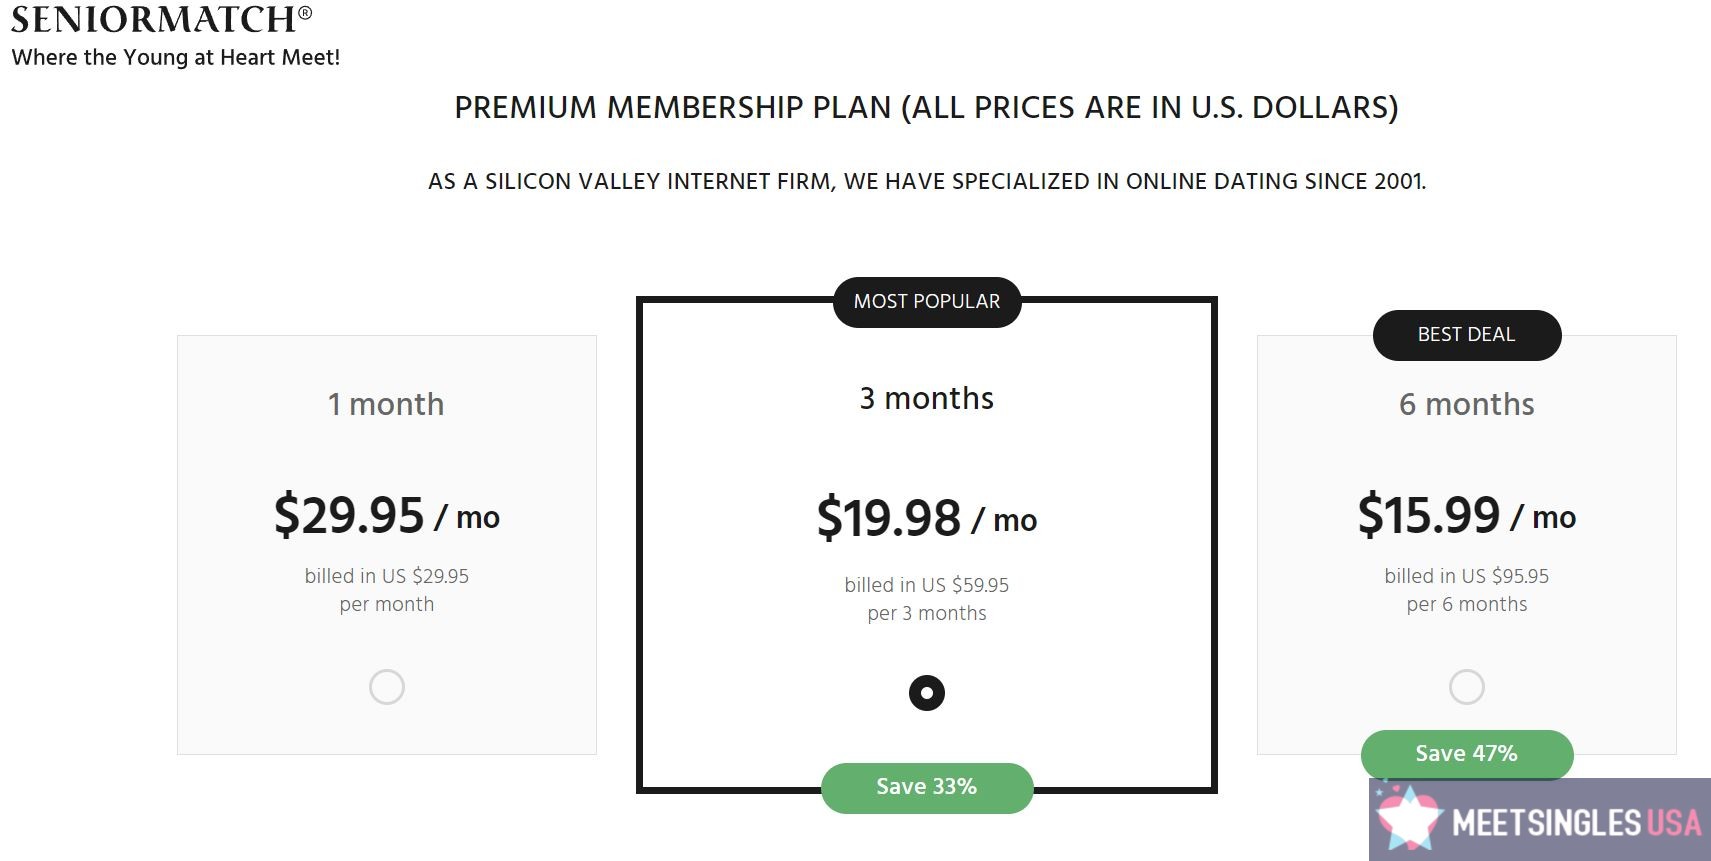Click the Save 33% green badge
Image resolution: width=1711 pixels, height=861 pixels.
point(927,787)
